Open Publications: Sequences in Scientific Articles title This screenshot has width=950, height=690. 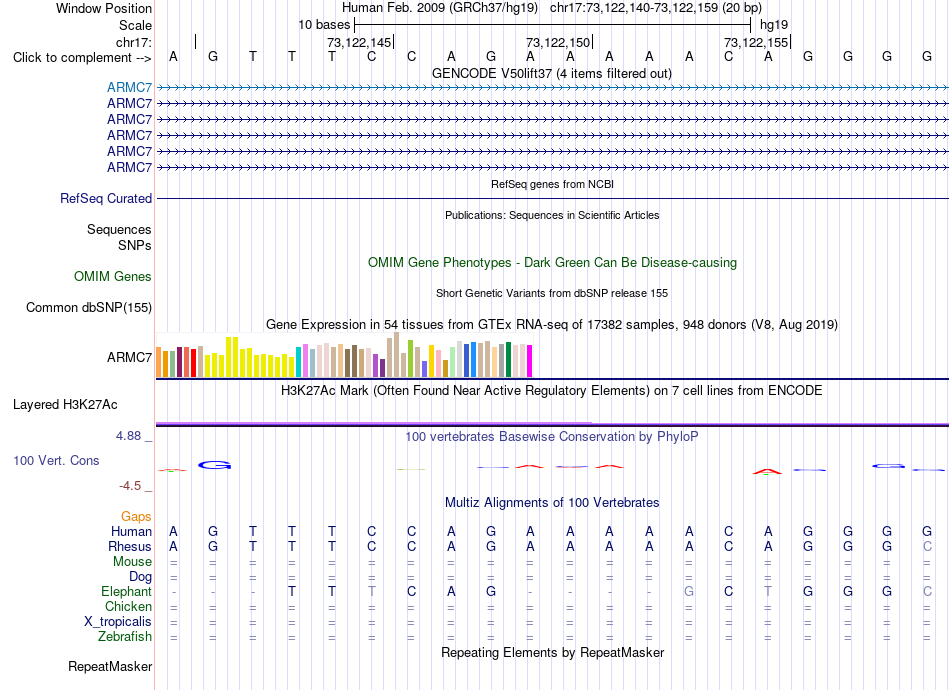click(x=552, y=215)
